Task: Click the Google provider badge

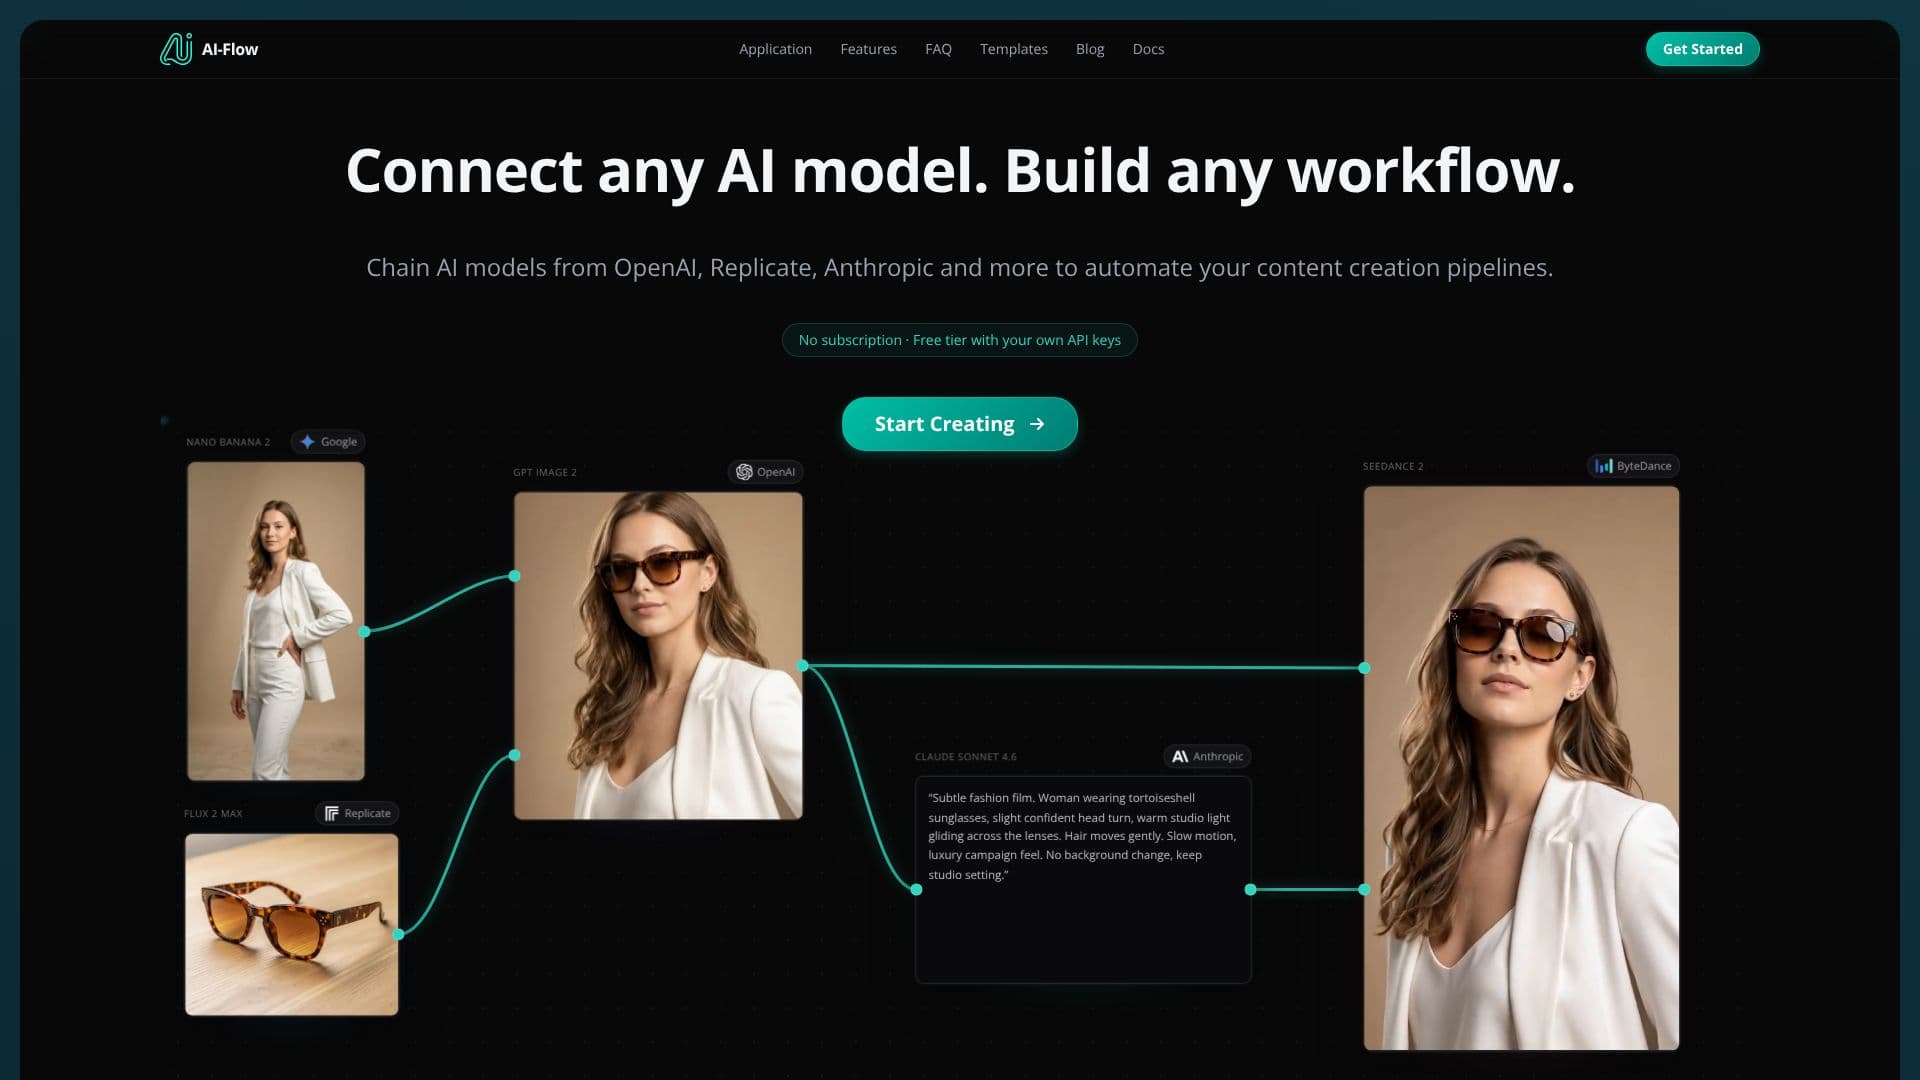Action: click(329, 442)
